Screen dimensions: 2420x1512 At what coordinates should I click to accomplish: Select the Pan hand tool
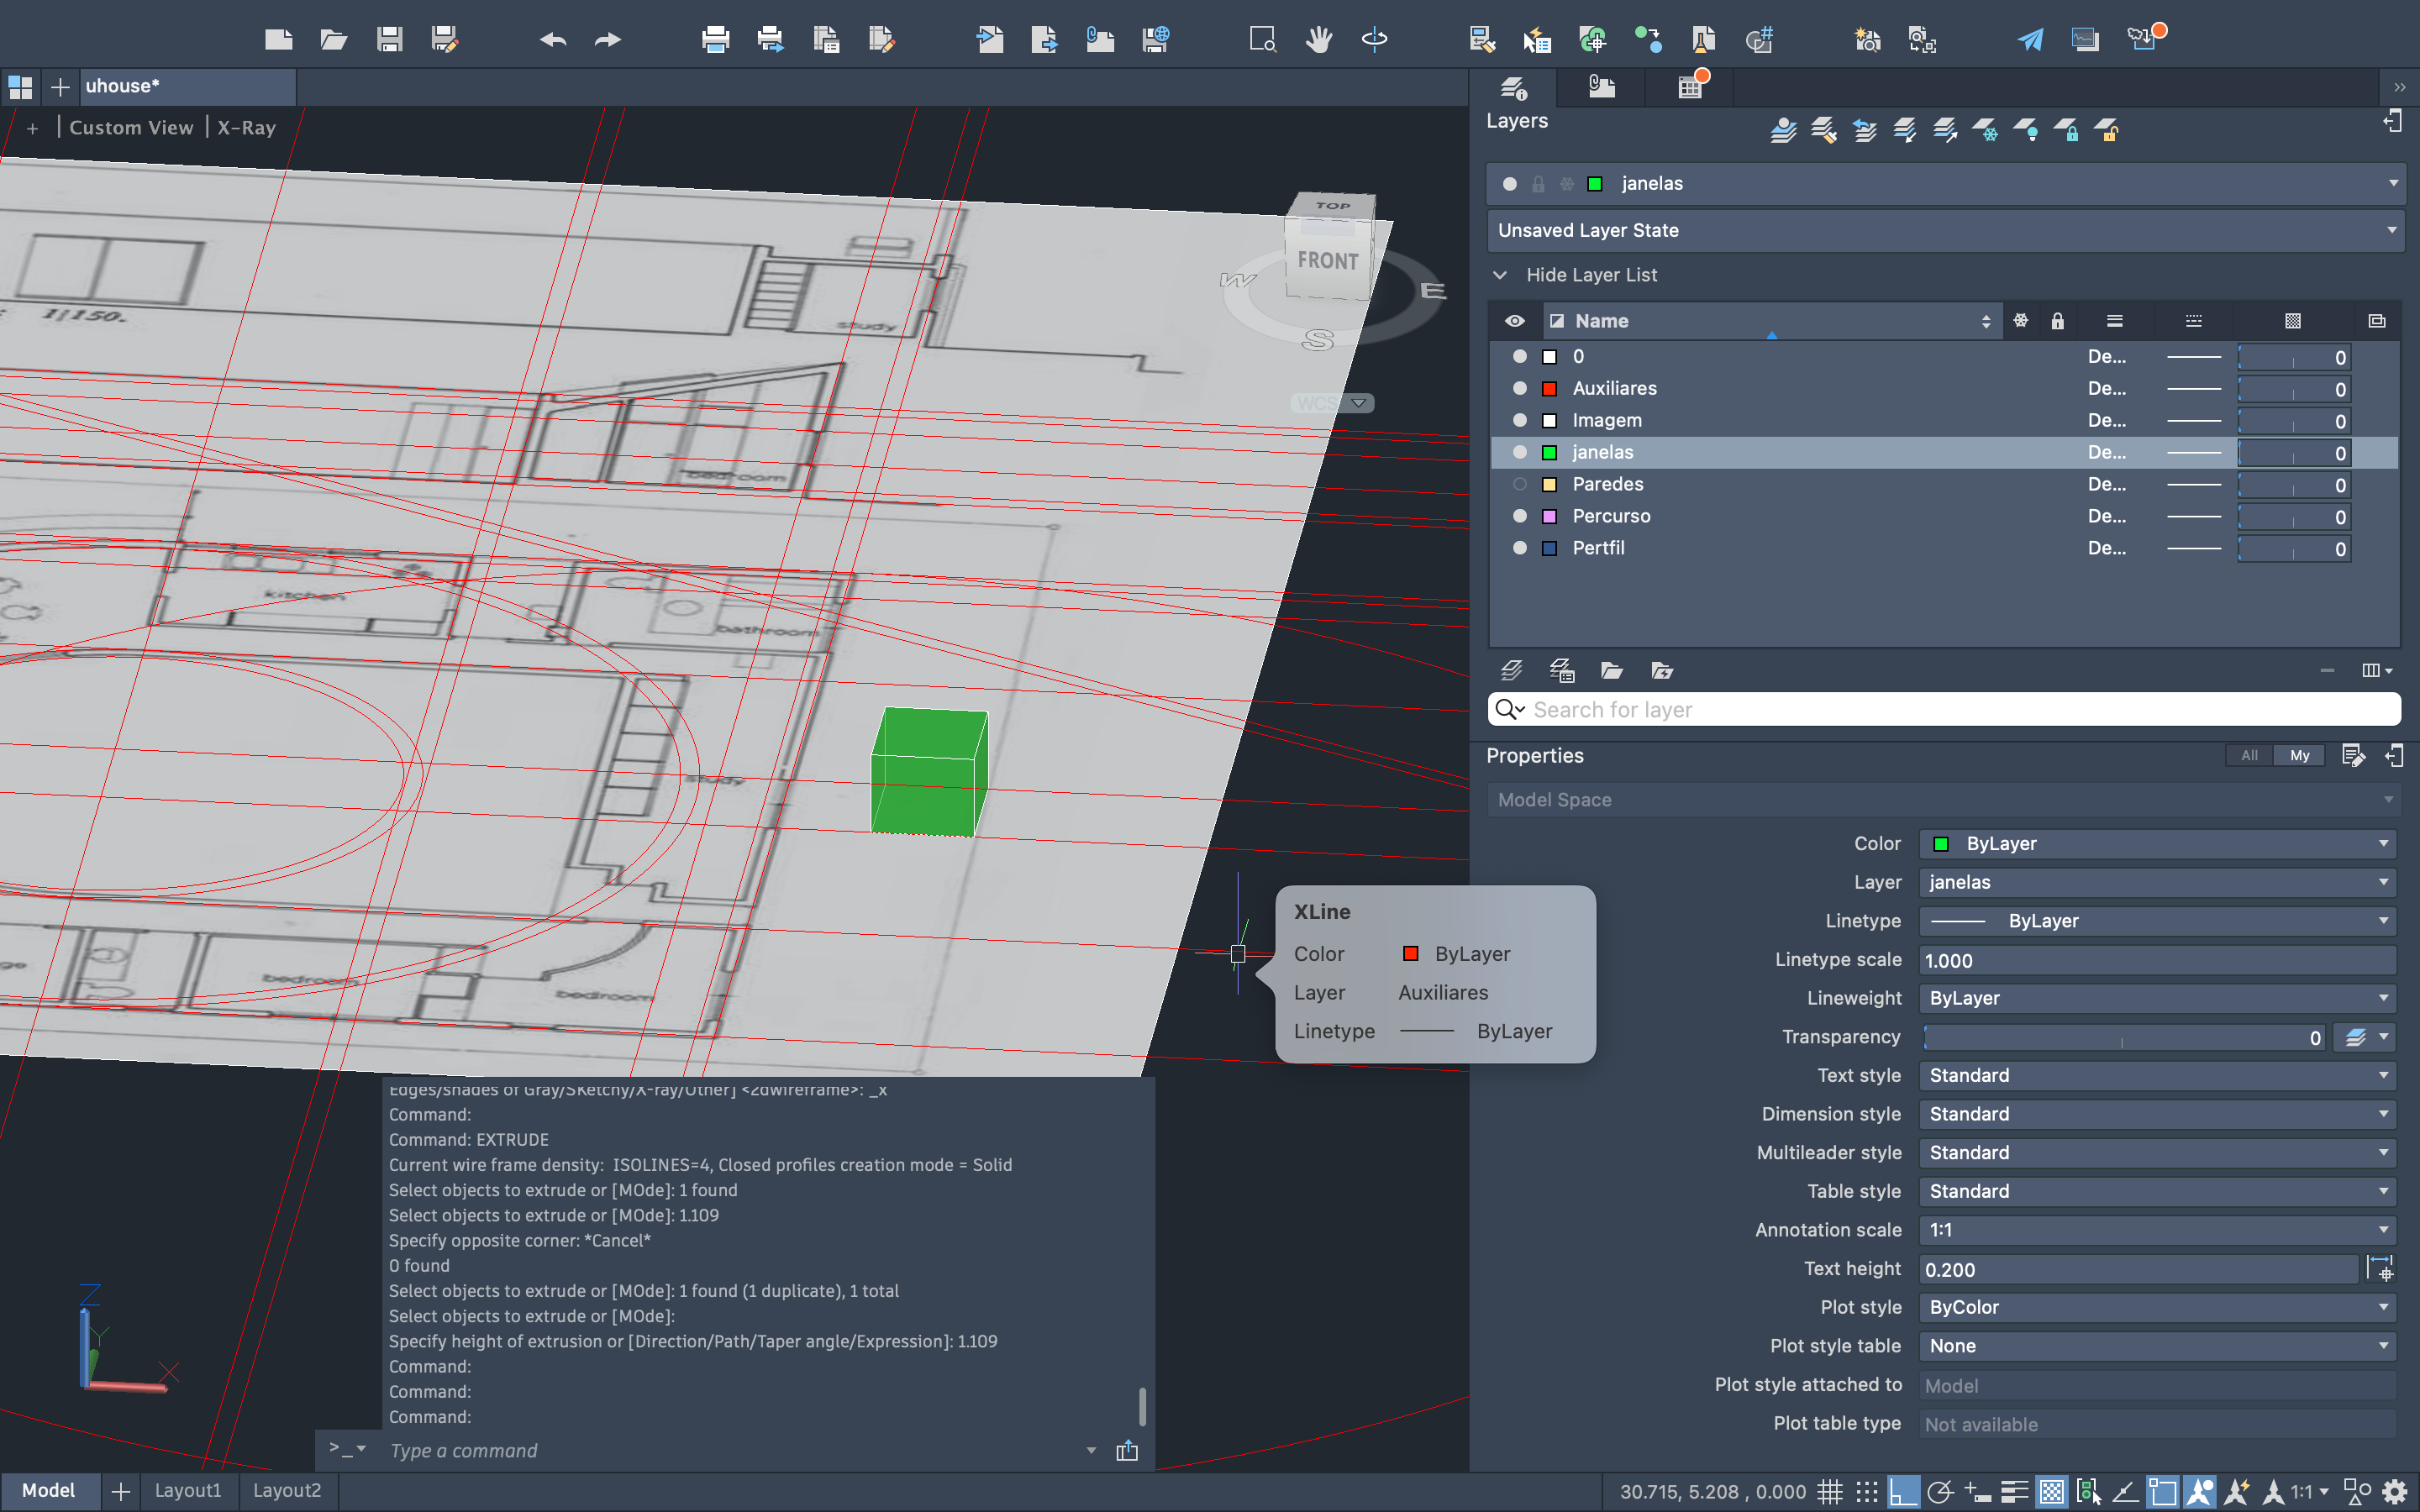coord(1319,39)
